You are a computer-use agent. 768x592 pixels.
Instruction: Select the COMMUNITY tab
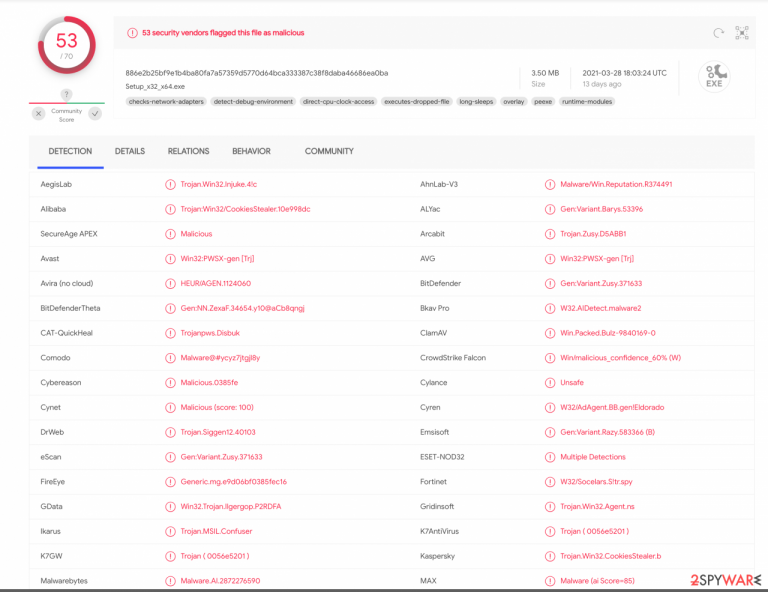coord(329,151)
